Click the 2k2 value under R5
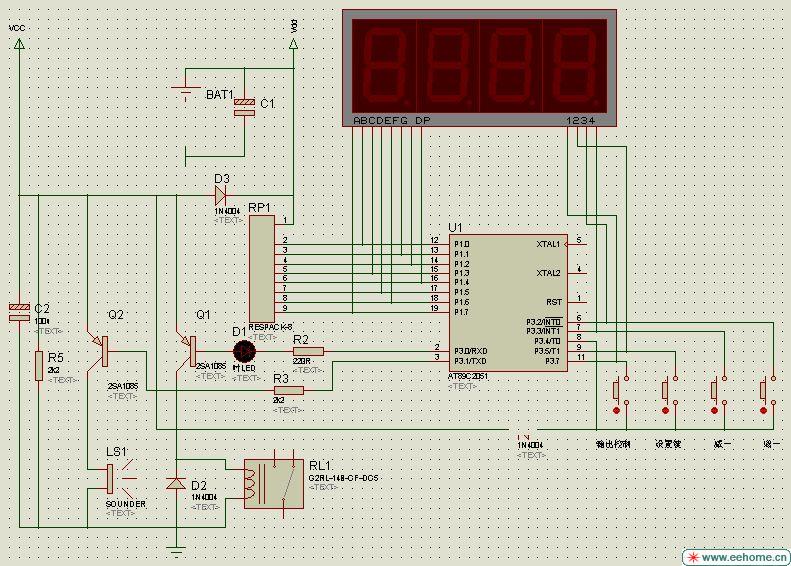Viewport: 791px width, 566px height. [54, 370]
